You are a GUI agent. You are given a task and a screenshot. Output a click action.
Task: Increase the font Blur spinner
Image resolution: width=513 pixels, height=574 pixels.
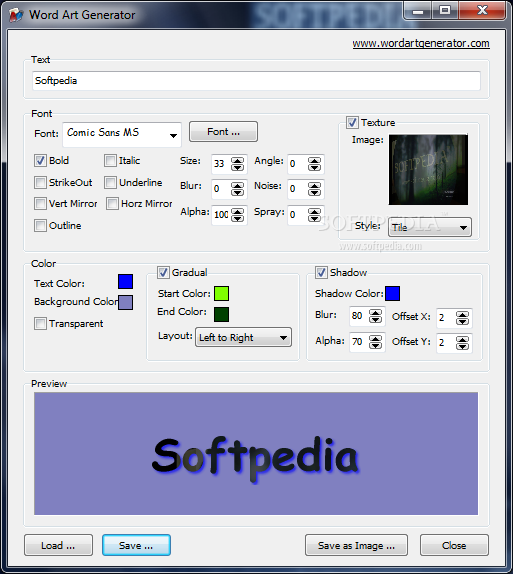(x=238, y=186)
